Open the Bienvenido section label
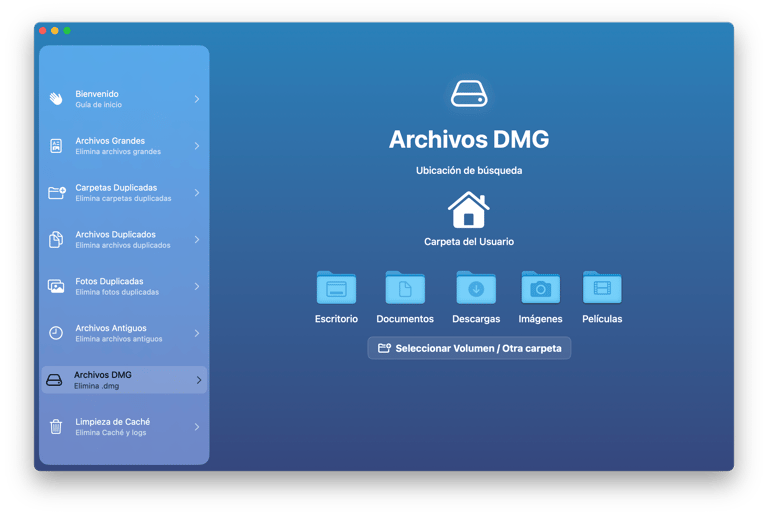The height and width of the screenshot is (515, 768). pos(97,94)
